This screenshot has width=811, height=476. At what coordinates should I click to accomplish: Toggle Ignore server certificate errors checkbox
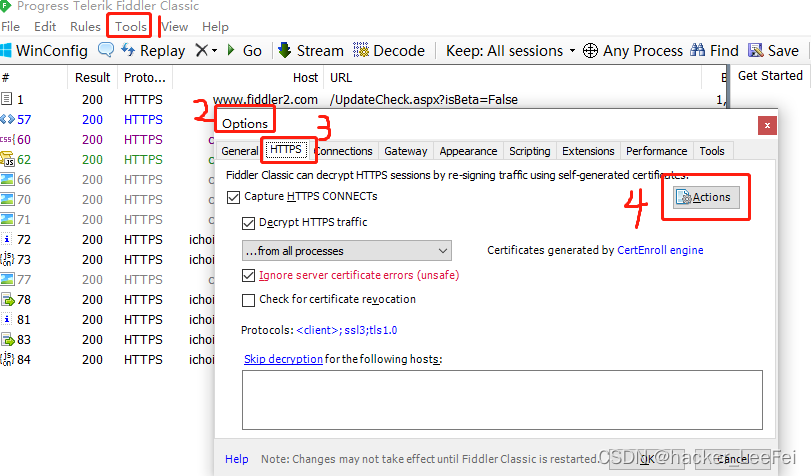pos(248,275)
